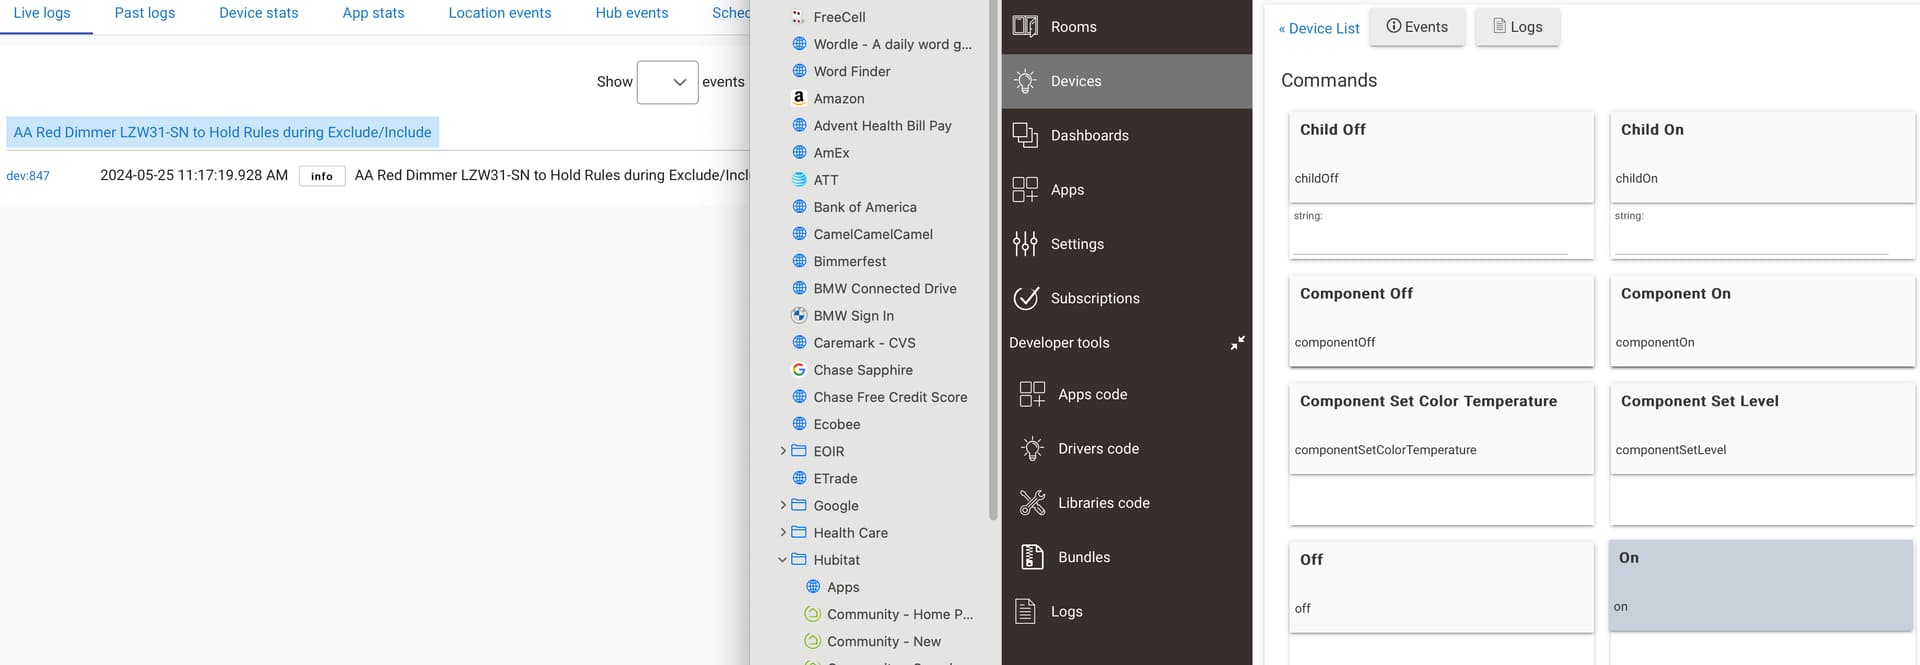
Task: Click the Drivers code bulb icon
Action: (1032, 448)
